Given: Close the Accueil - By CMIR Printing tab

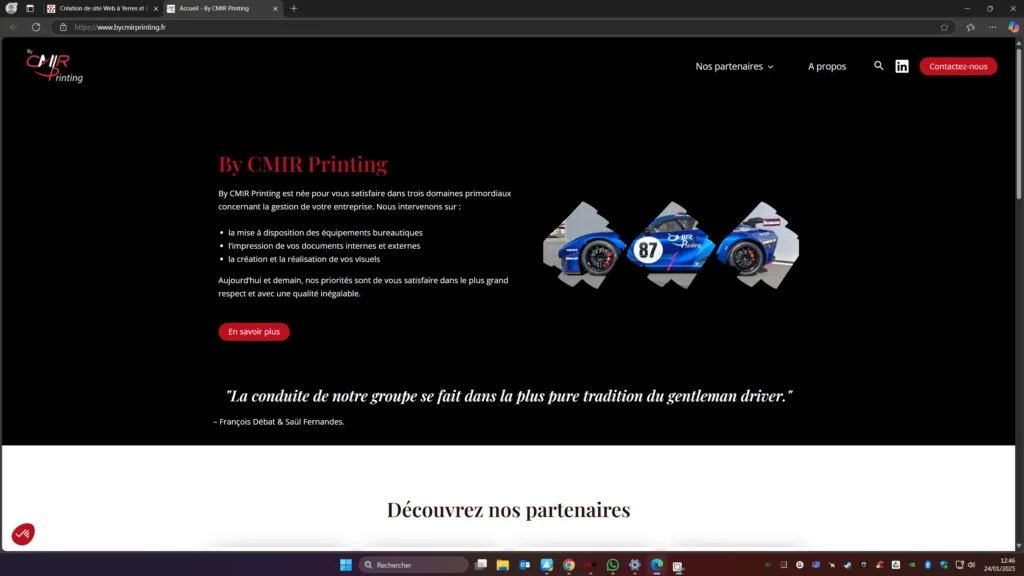Looking at the screenshot, I should pos(275,8).
